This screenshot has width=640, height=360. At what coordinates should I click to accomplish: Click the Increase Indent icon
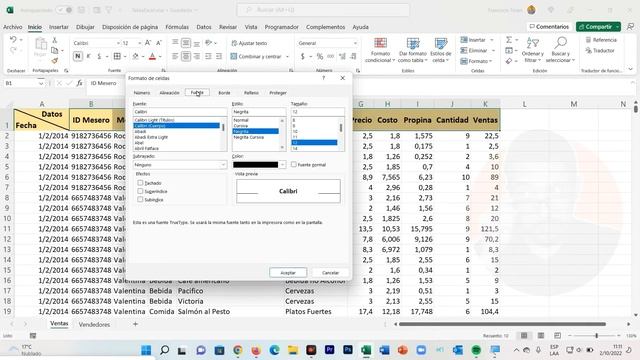point(219,56)
